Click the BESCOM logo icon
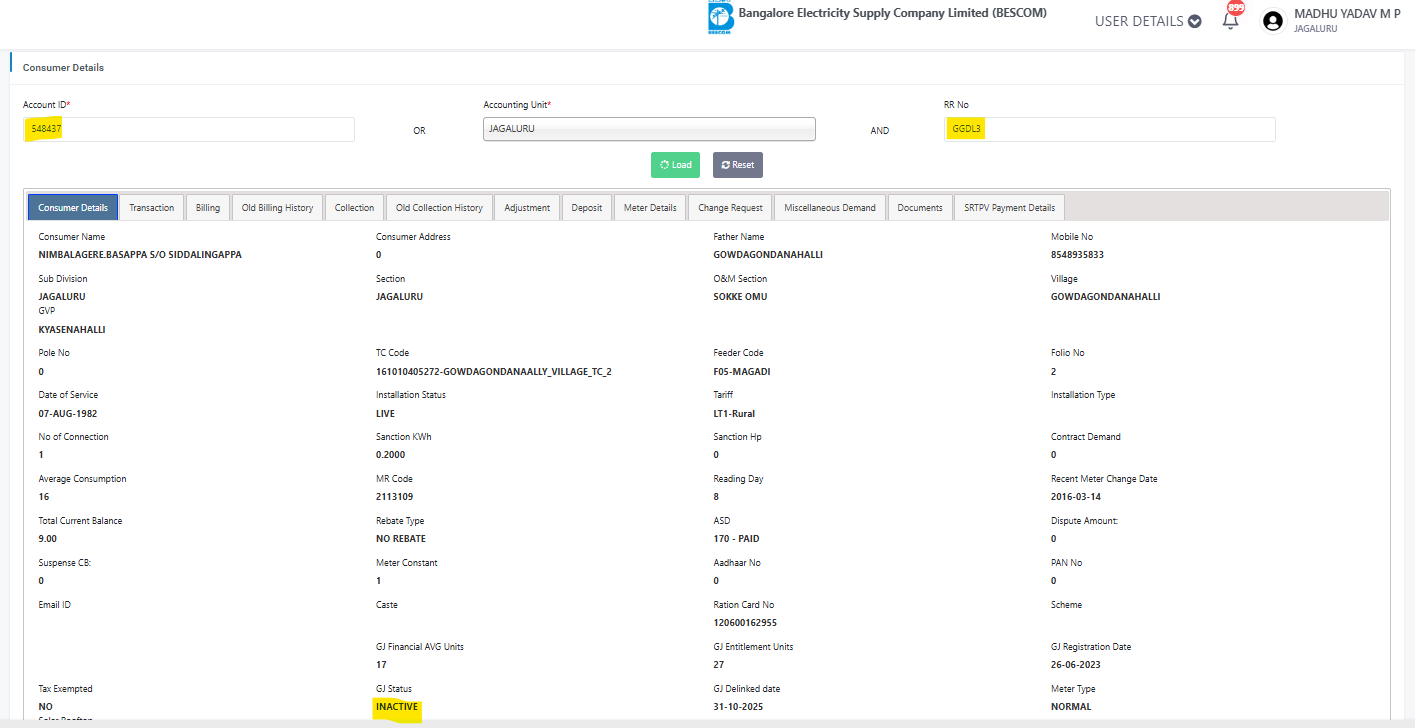 pos(720,18)
